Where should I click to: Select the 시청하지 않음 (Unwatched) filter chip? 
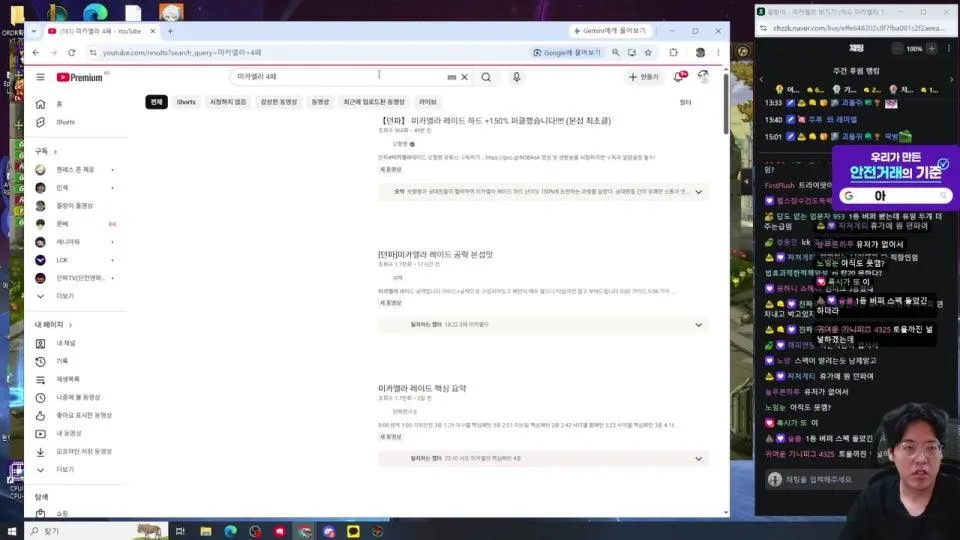tap(228, 102)
